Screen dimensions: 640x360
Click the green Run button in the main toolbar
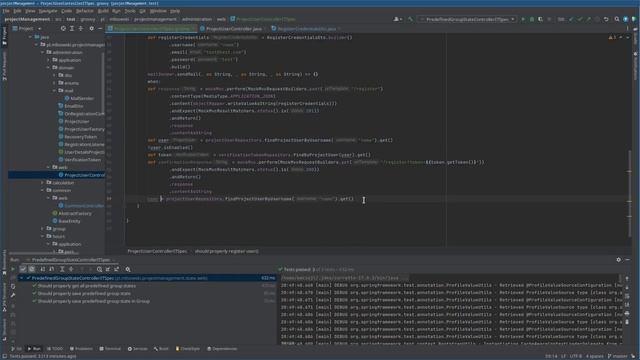coord(523,19)
